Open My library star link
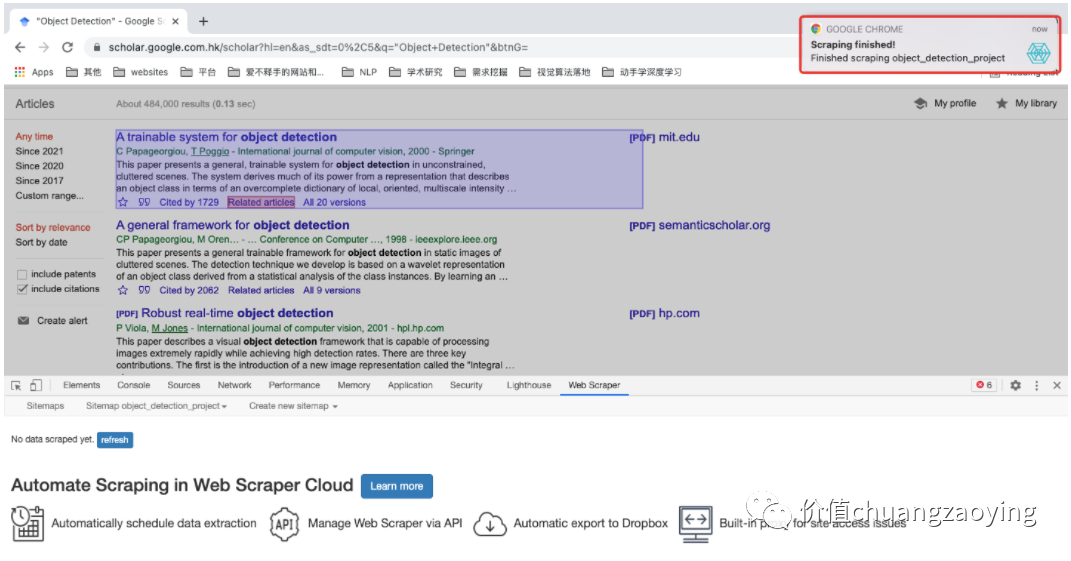 click(x=1027, y=103)
